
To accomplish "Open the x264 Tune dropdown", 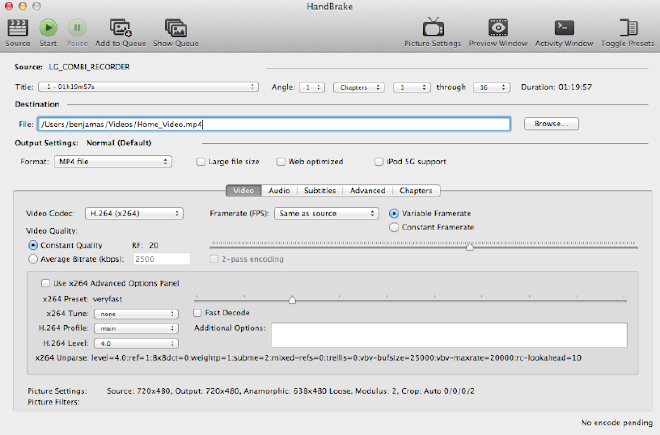I will click(x=136, y=314).
